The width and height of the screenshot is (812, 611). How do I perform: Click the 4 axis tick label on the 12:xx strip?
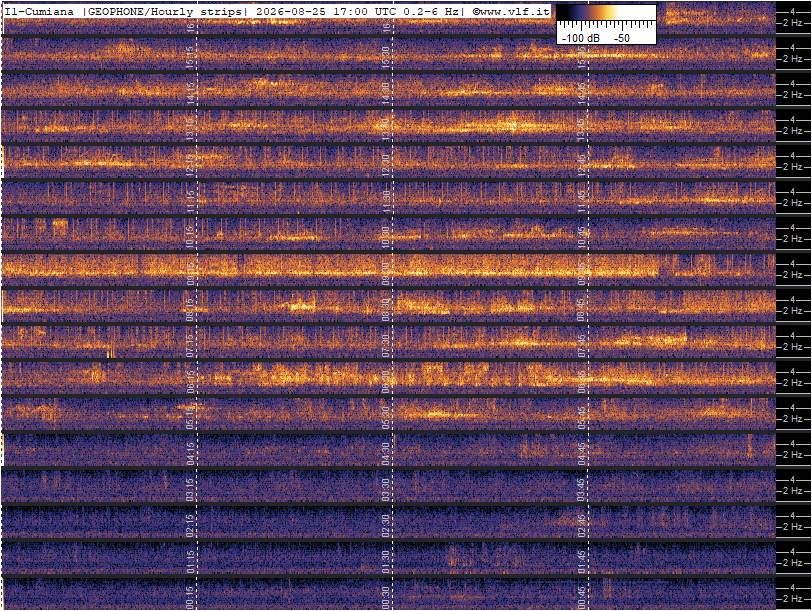point(792,155)
